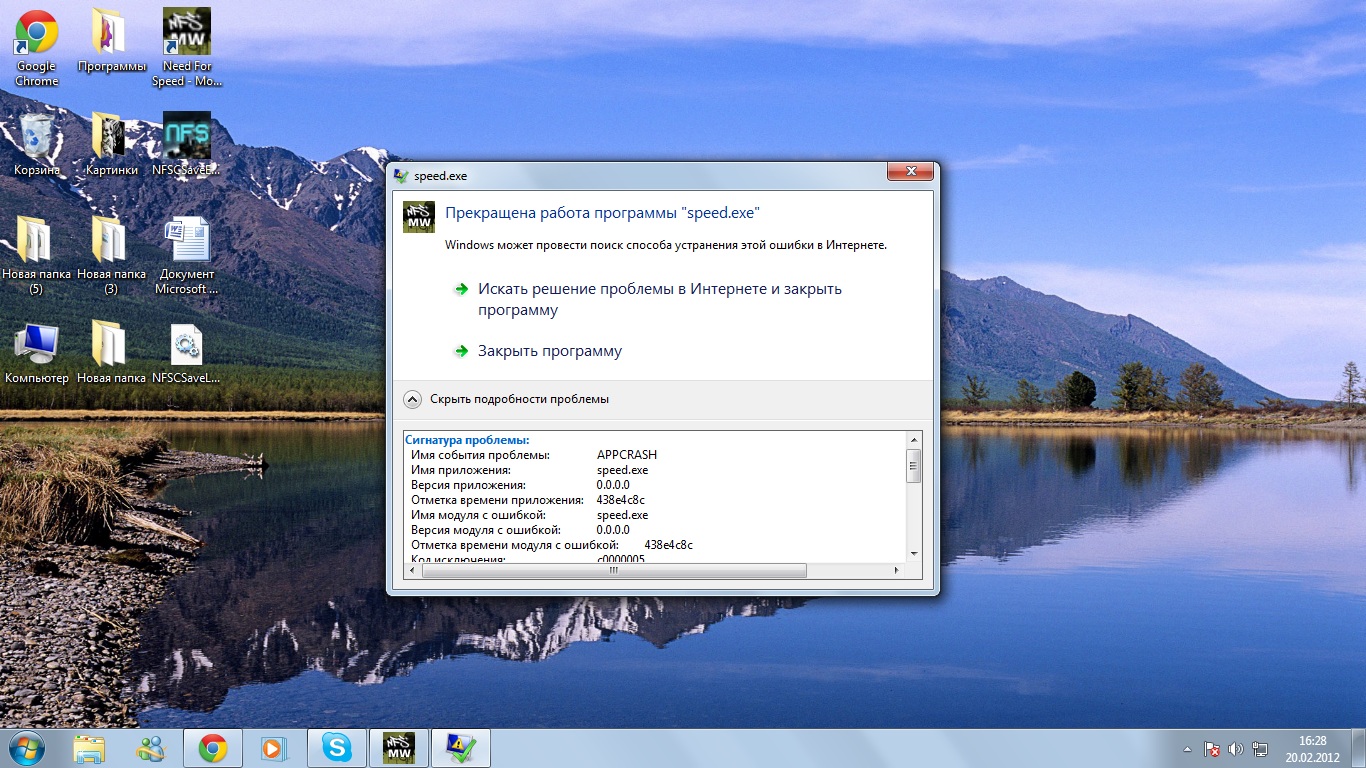Click right arrow of horizontal details scrollbar
This screenshot has height=768, width=1366.
[x=896, y=571]
